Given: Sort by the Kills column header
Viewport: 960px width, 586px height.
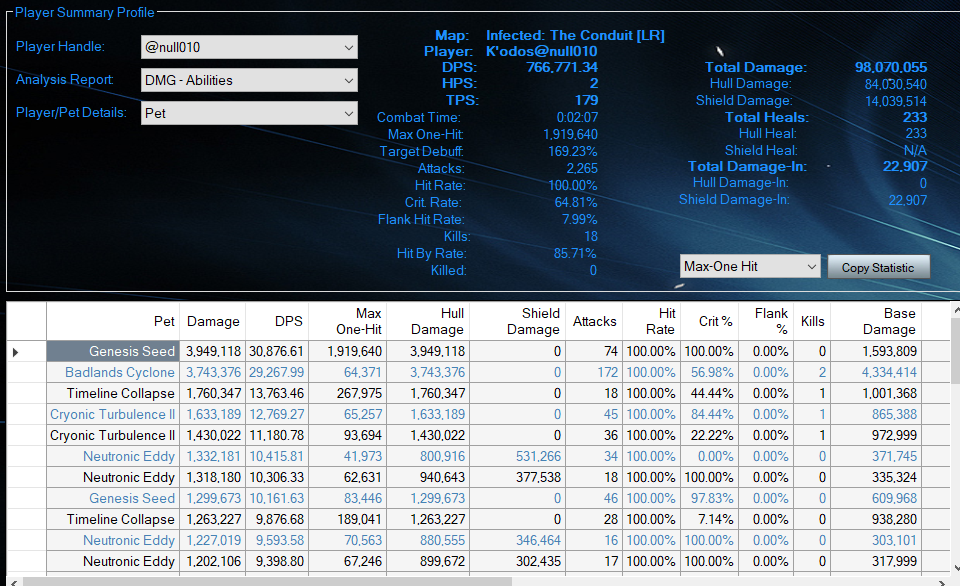Looking at the screenshot, I should pyautogui.click(x=812, y=321).
